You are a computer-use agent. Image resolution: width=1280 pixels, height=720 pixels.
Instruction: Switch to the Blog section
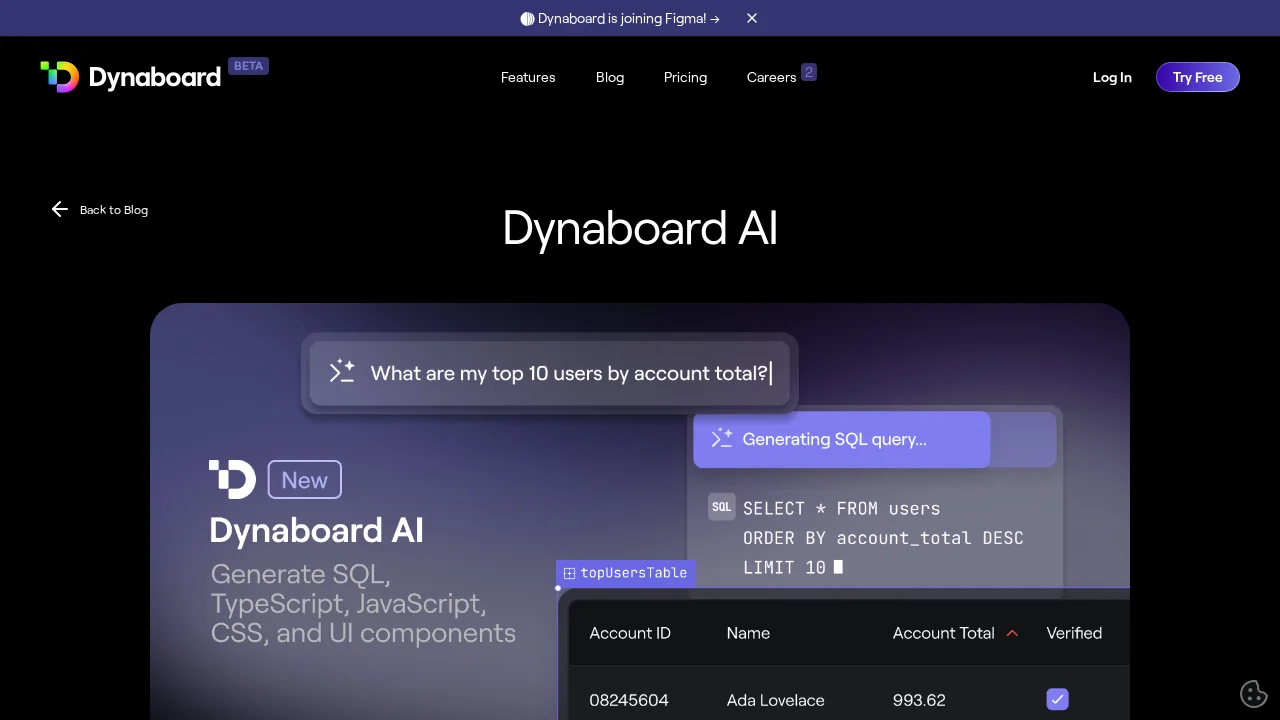click(x=610, y=77)
